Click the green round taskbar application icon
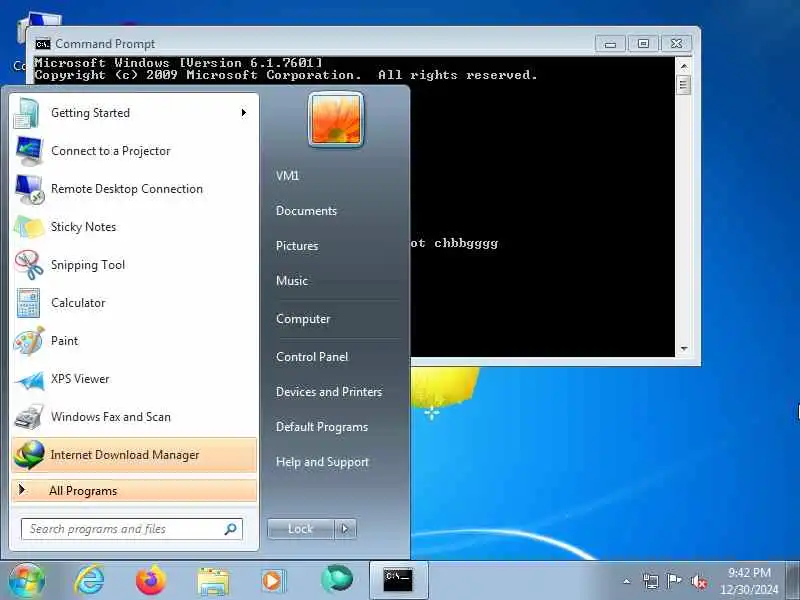Image resolution: width=800 pixels, height=600 pixels. coord(337,580)
